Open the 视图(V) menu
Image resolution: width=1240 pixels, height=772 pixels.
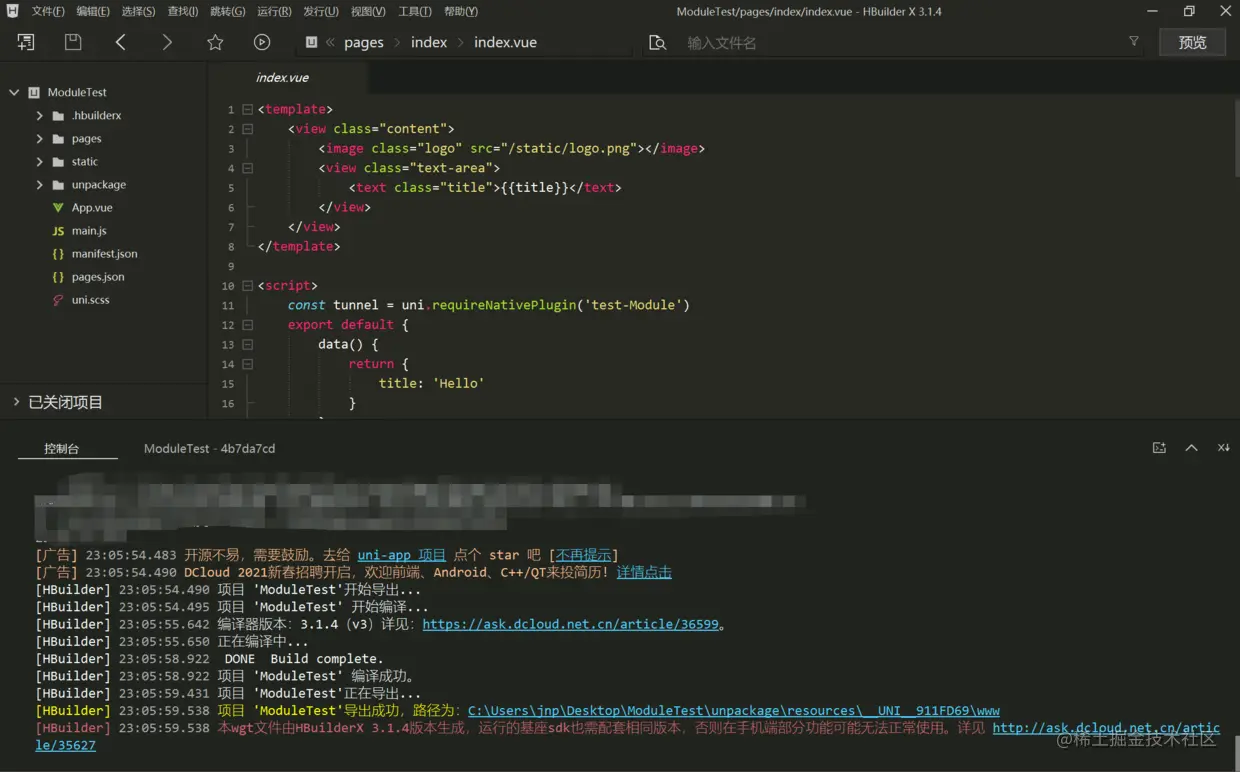click(368, 12)
